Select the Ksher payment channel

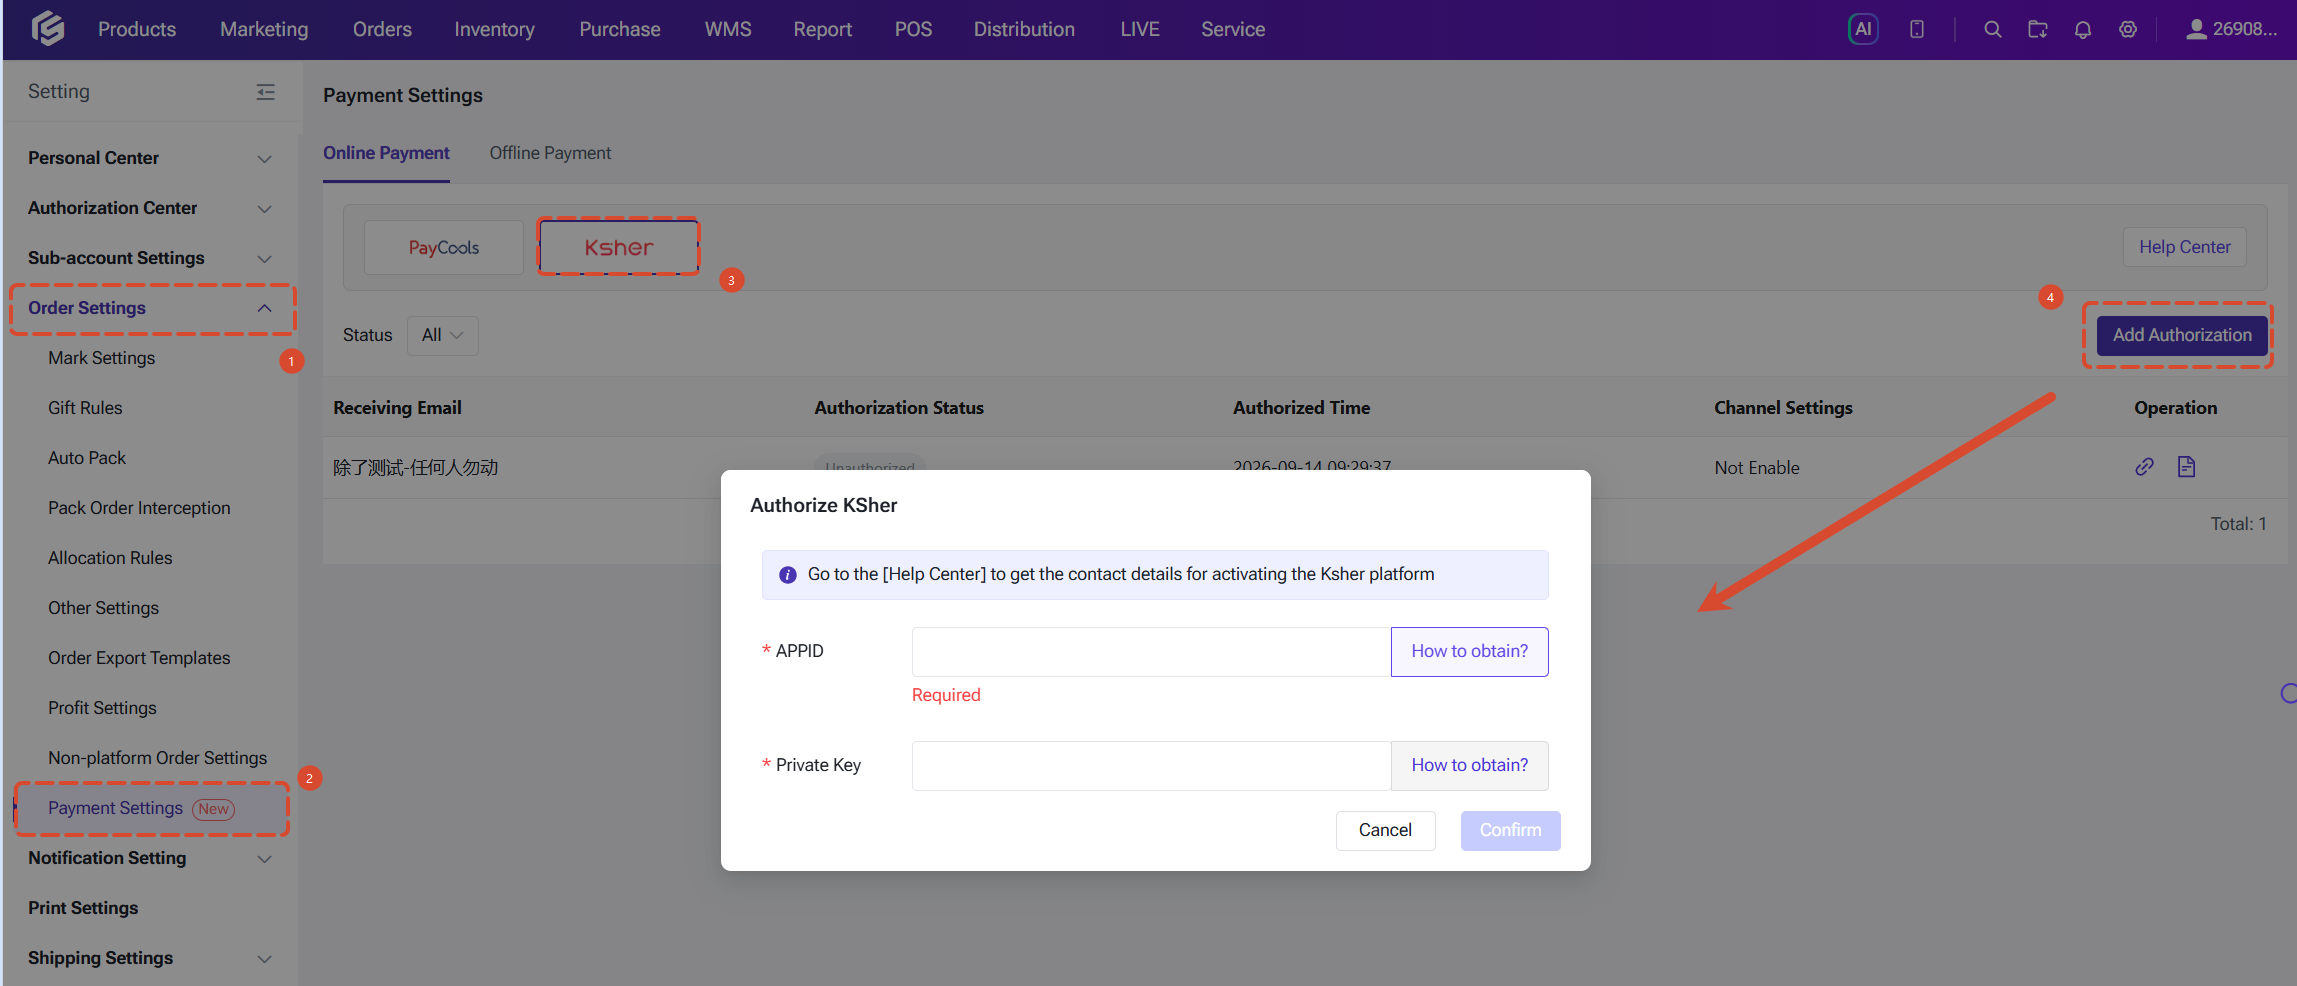click(x=619, y=247)
